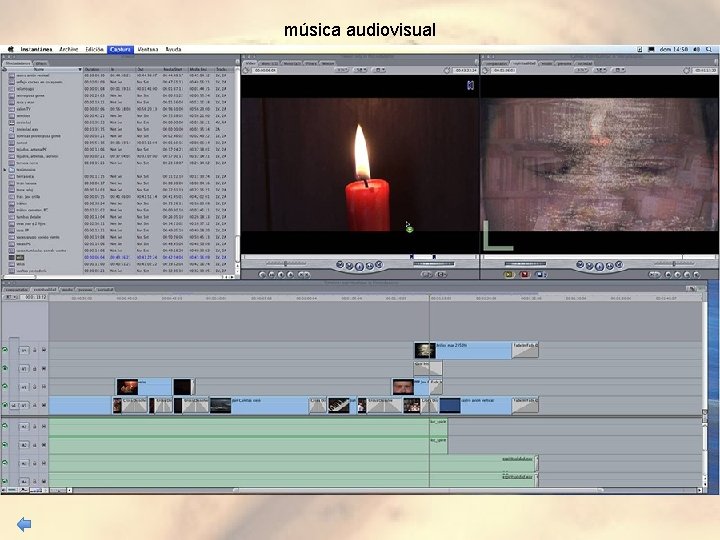Viewport: 720px width, 540px height.
Task: Click Go to Previous Edit in Viewer
Action: pos(340,265)
